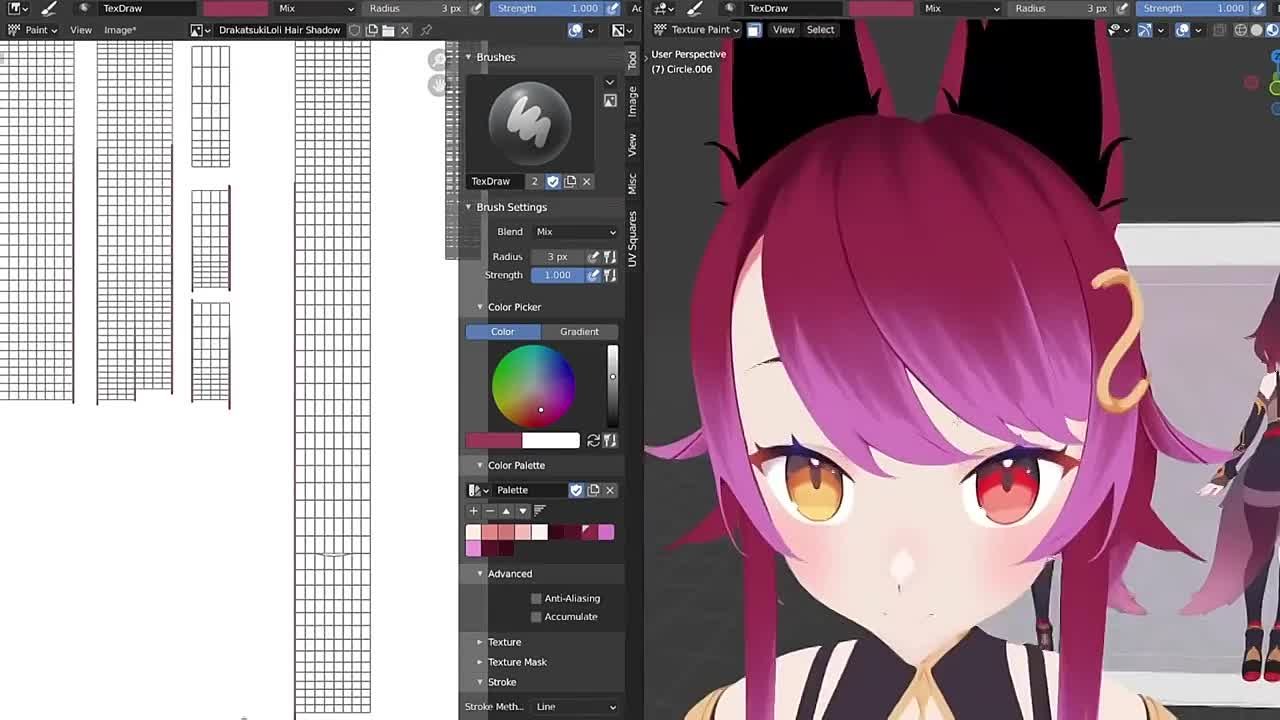The image size is (1280, 720).
Task: Move palette color up arrow
Action: [506, 511]
